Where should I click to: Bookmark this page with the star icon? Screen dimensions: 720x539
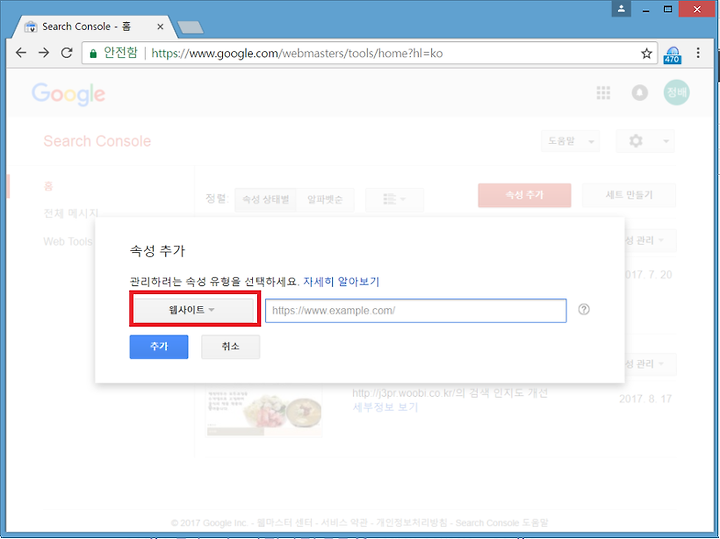(647, 53)
